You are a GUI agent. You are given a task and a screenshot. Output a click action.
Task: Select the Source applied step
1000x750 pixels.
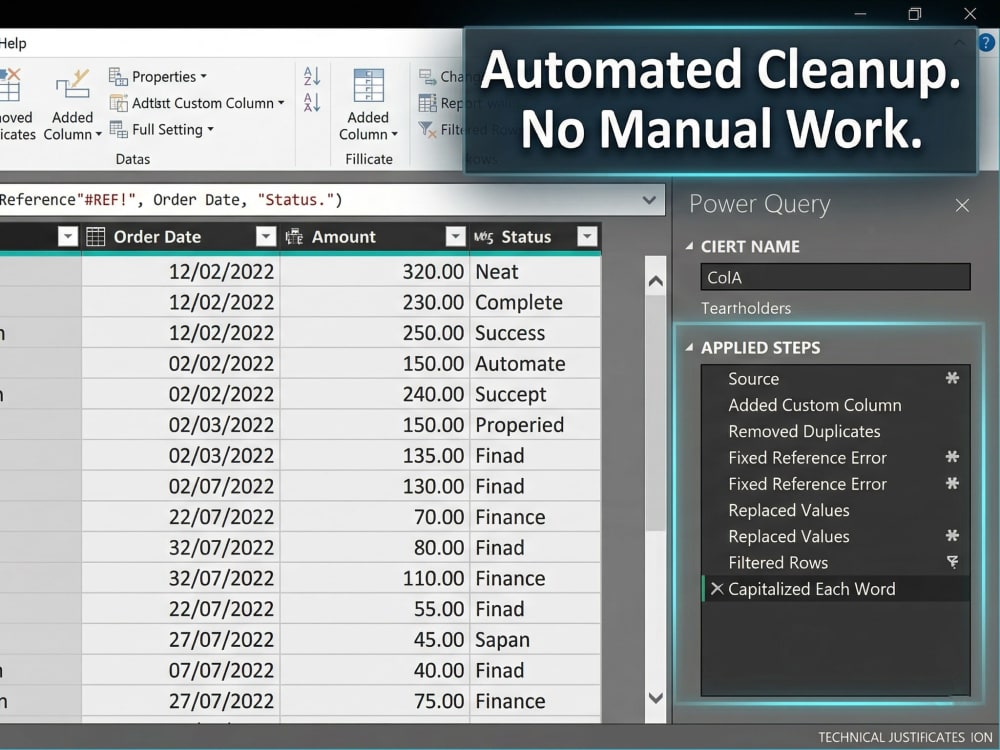pos(835,379)
